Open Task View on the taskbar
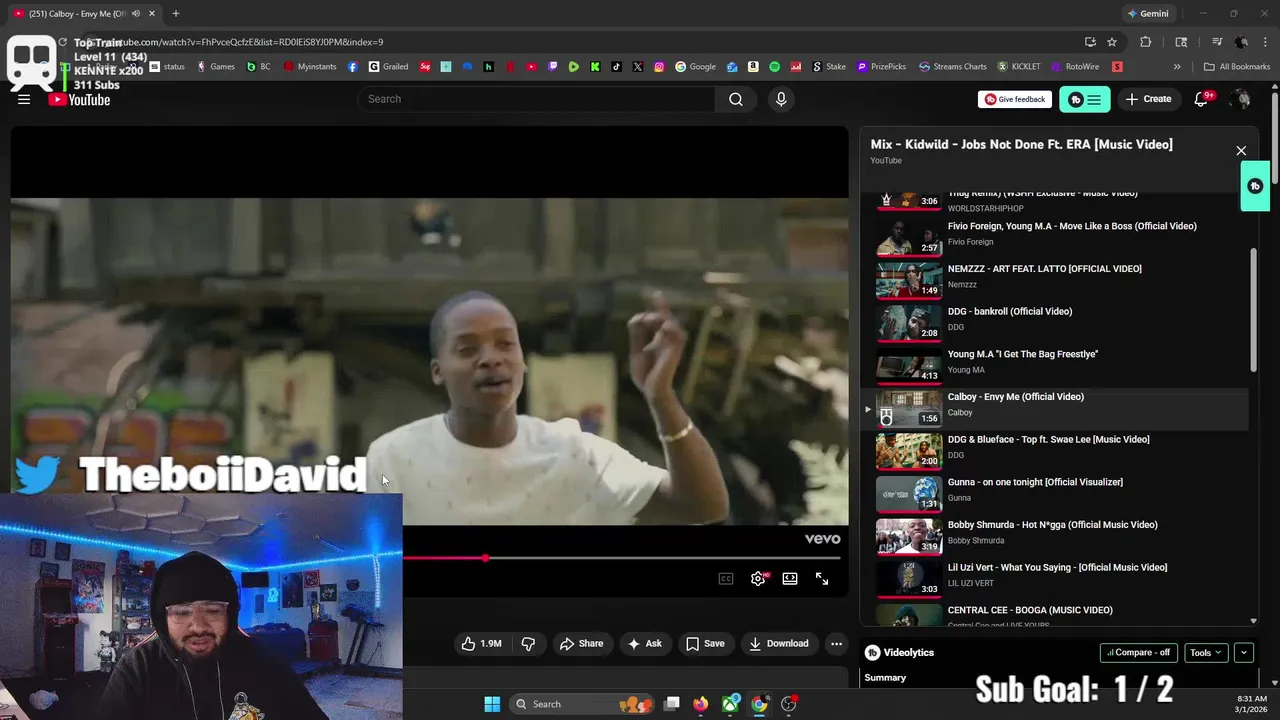The width and height of the screenshot is (1280, 720). coord(672,704)
